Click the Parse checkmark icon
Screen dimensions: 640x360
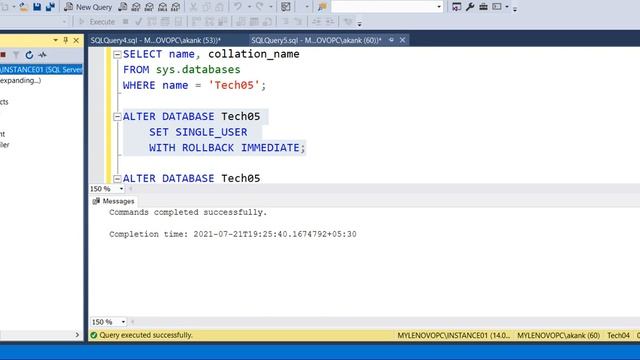pyautogui.click(x=139, y=22)
